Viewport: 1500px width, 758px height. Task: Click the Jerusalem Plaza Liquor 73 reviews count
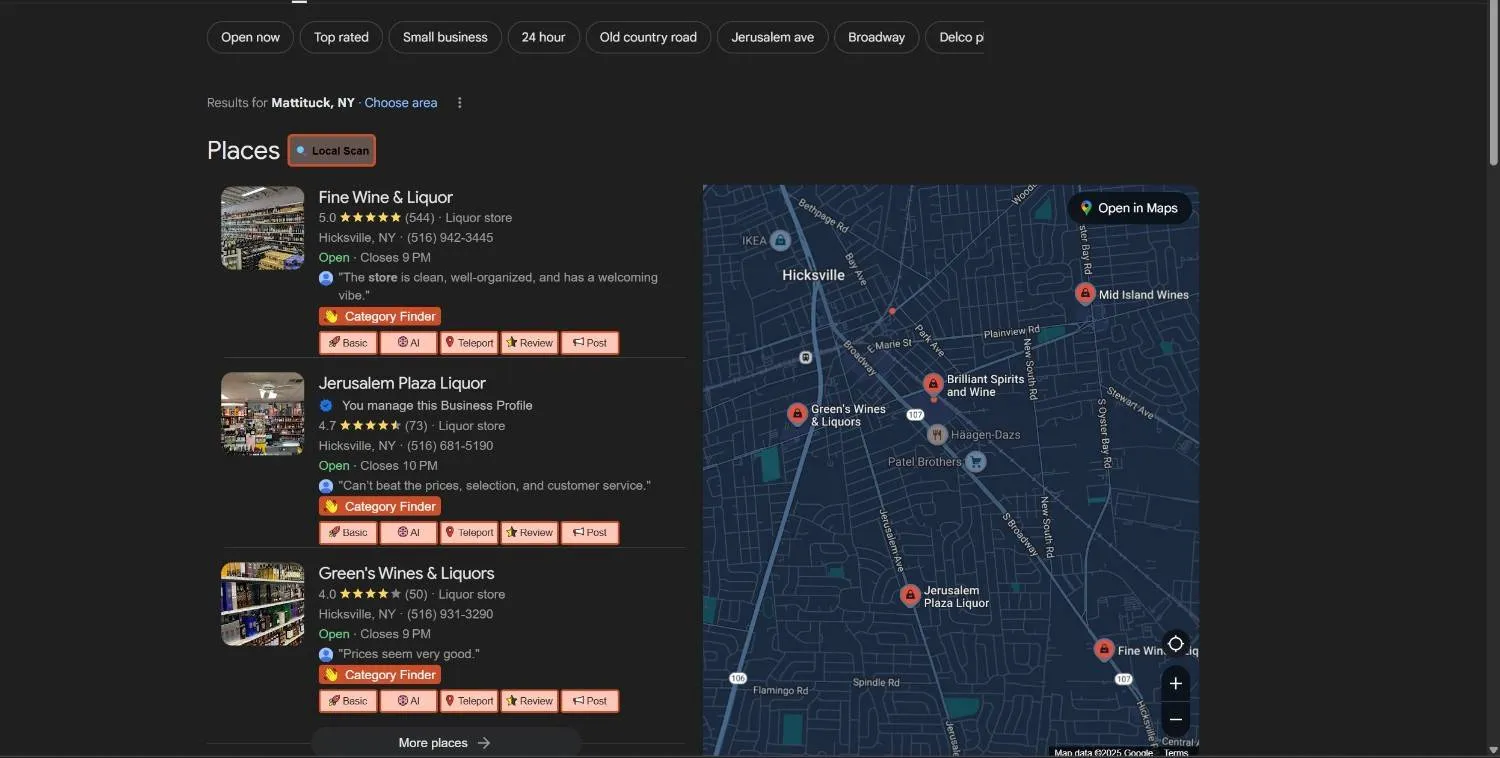(x=416, y=426)
